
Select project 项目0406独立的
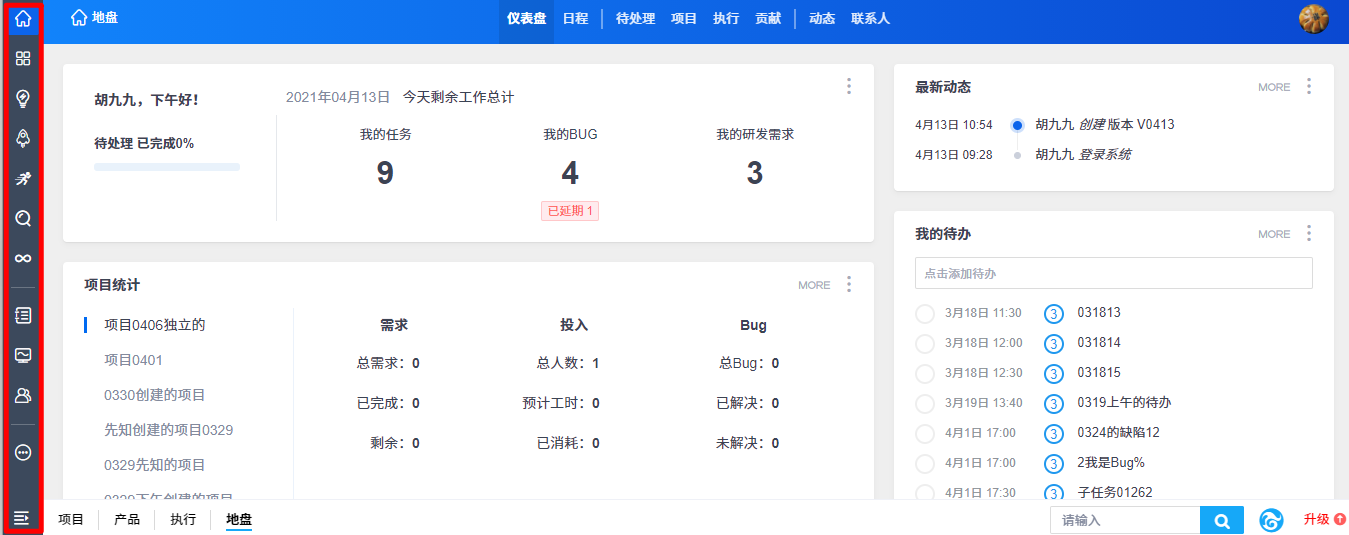(x=155, y=325)
